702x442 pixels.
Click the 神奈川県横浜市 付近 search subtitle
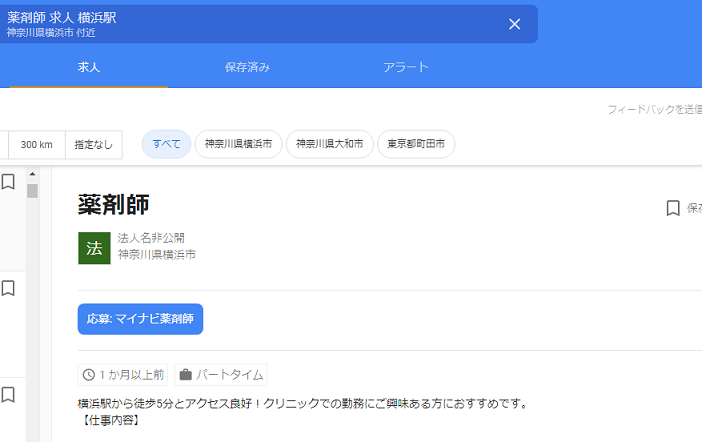[51, 33]
